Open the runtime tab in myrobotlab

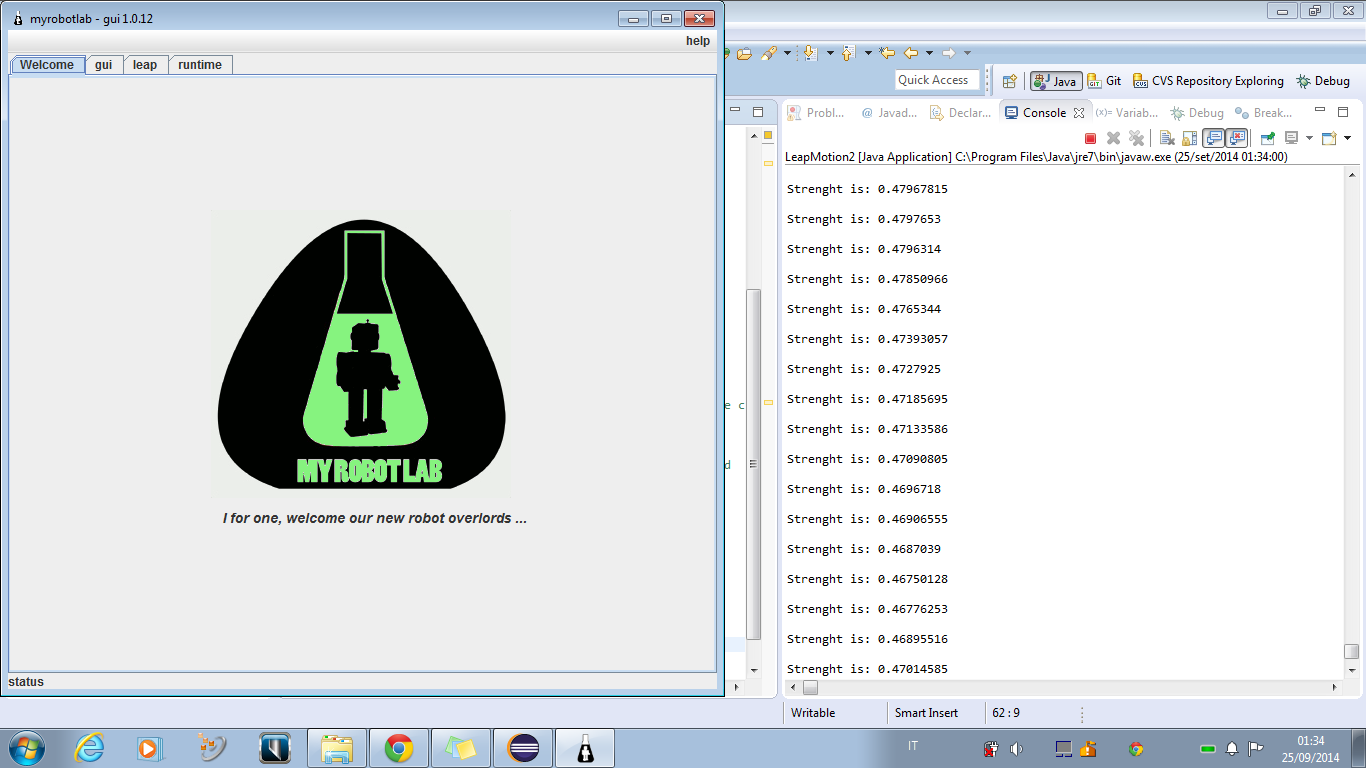200,64
